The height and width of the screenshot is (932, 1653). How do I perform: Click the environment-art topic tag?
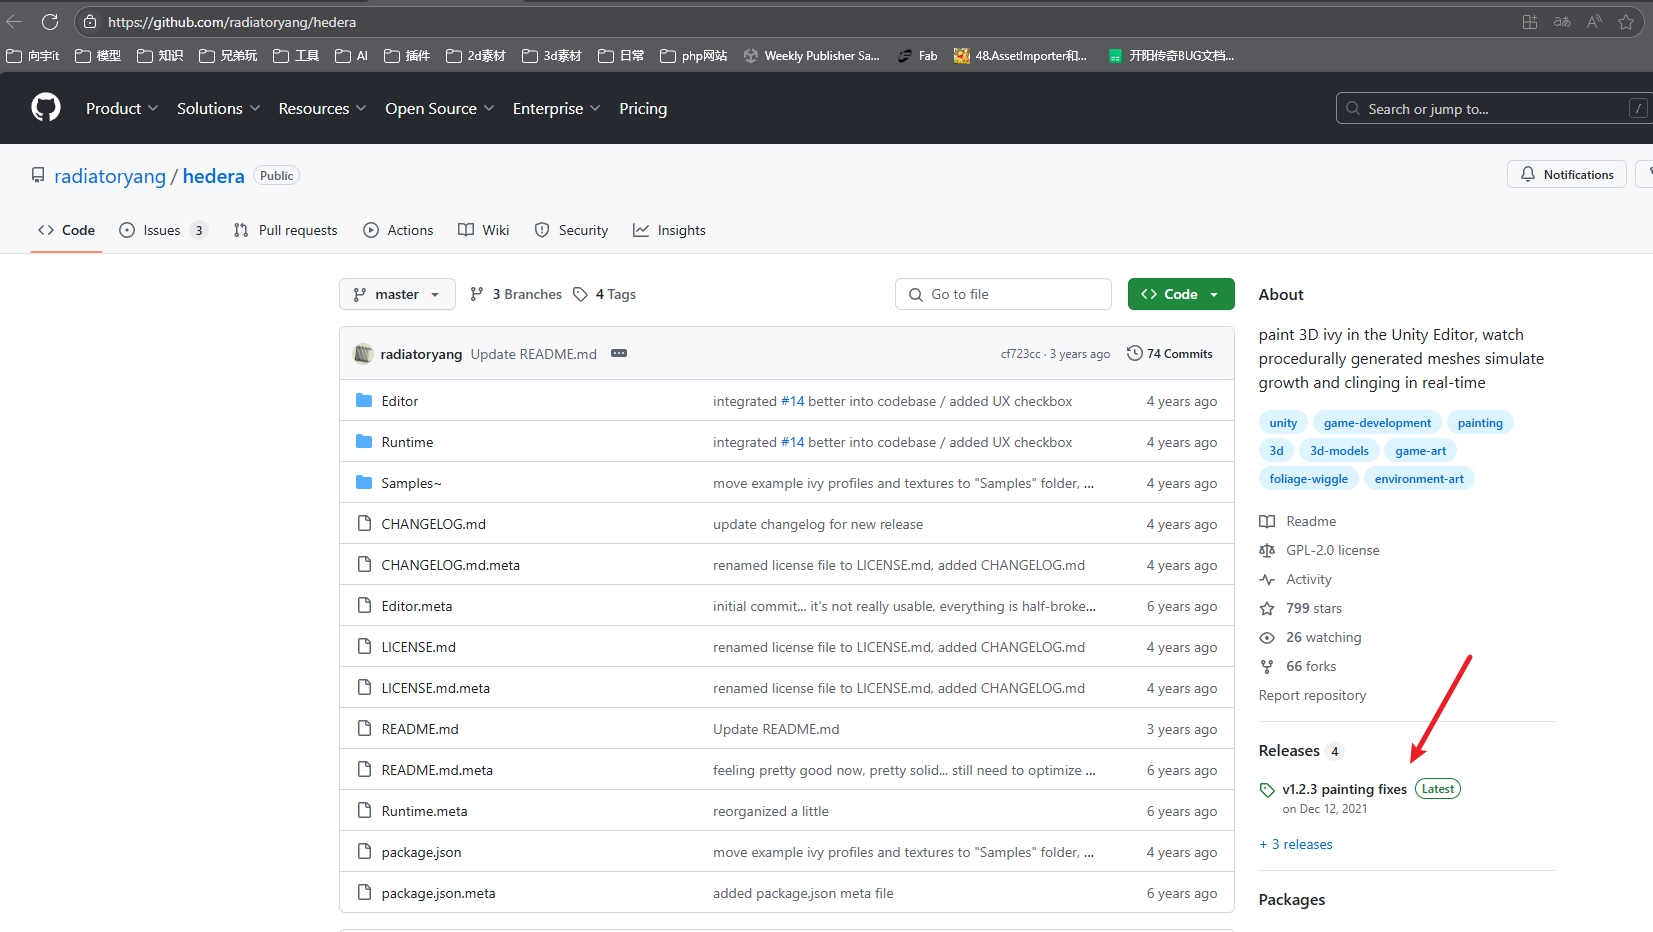tap(1419, 479)
